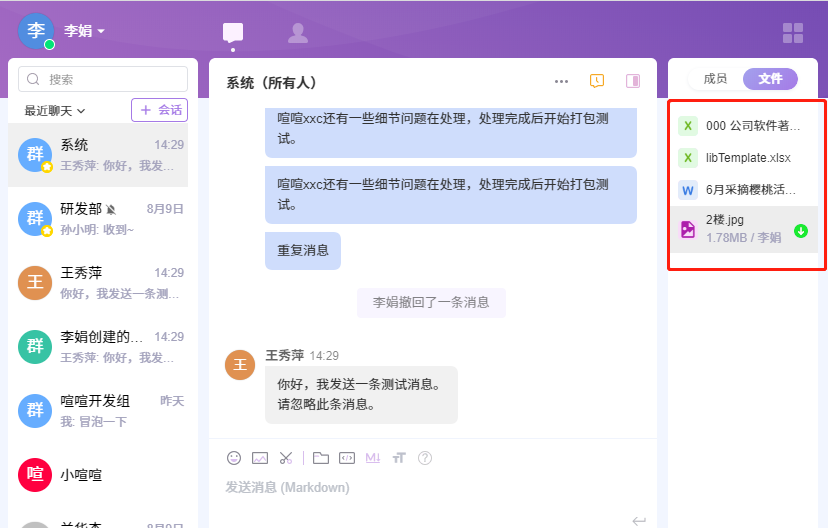This screenshot has height=529, width=828.
Task: Open the apps grid icon
Action: point(792,33)
